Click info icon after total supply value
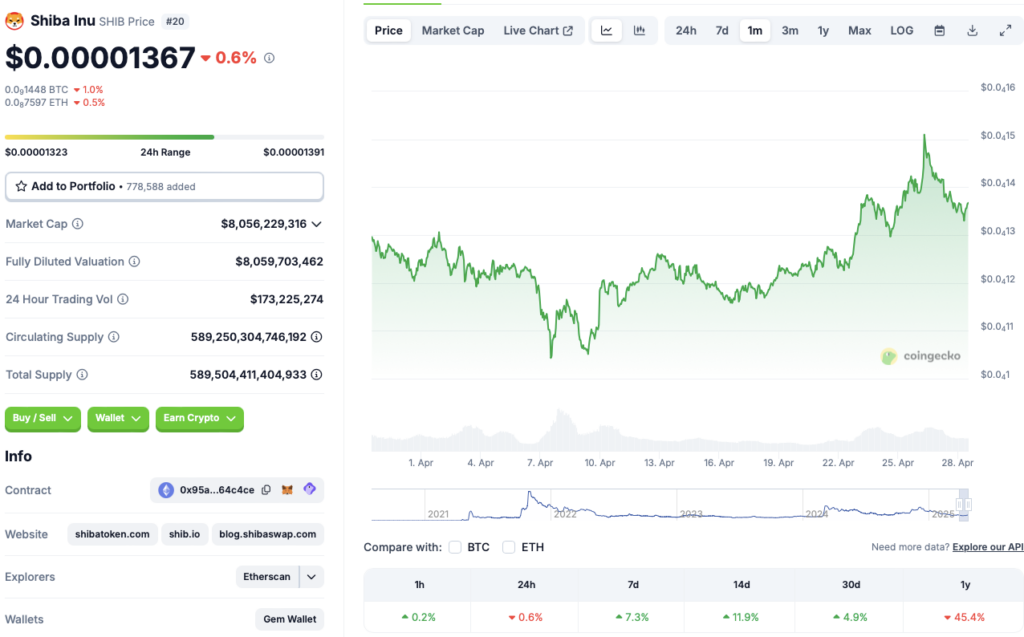The height and width of the screenshot is (637, 1024). coord(317,375)
